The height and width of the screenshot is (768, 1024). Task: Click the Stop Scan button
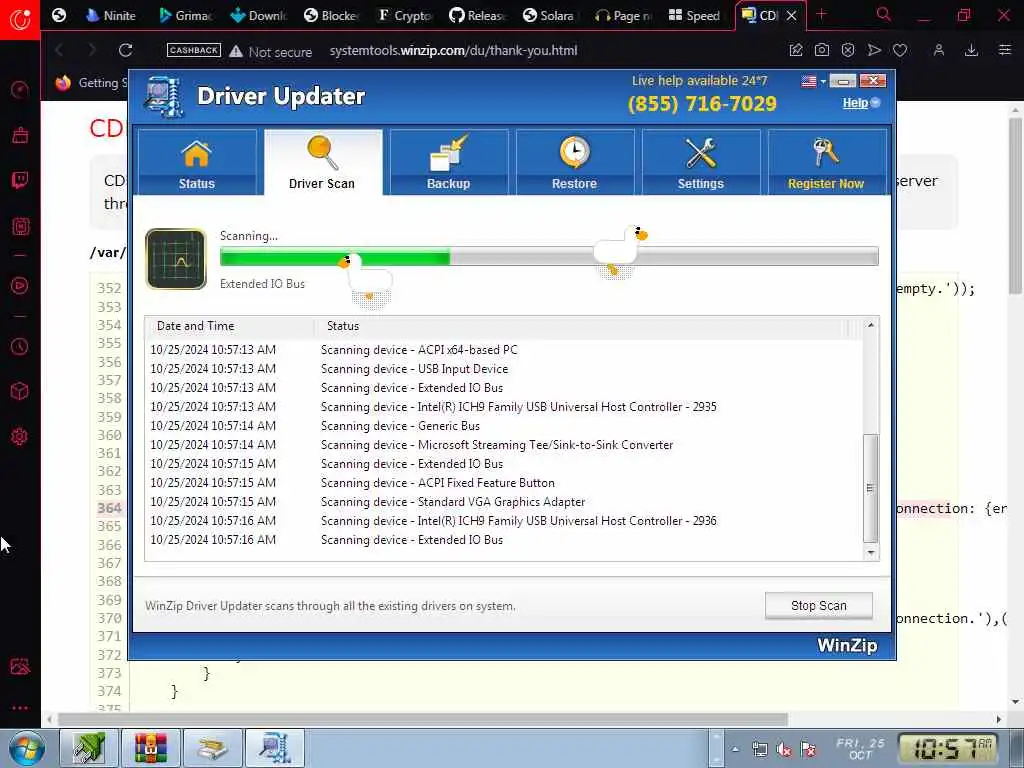818,605
